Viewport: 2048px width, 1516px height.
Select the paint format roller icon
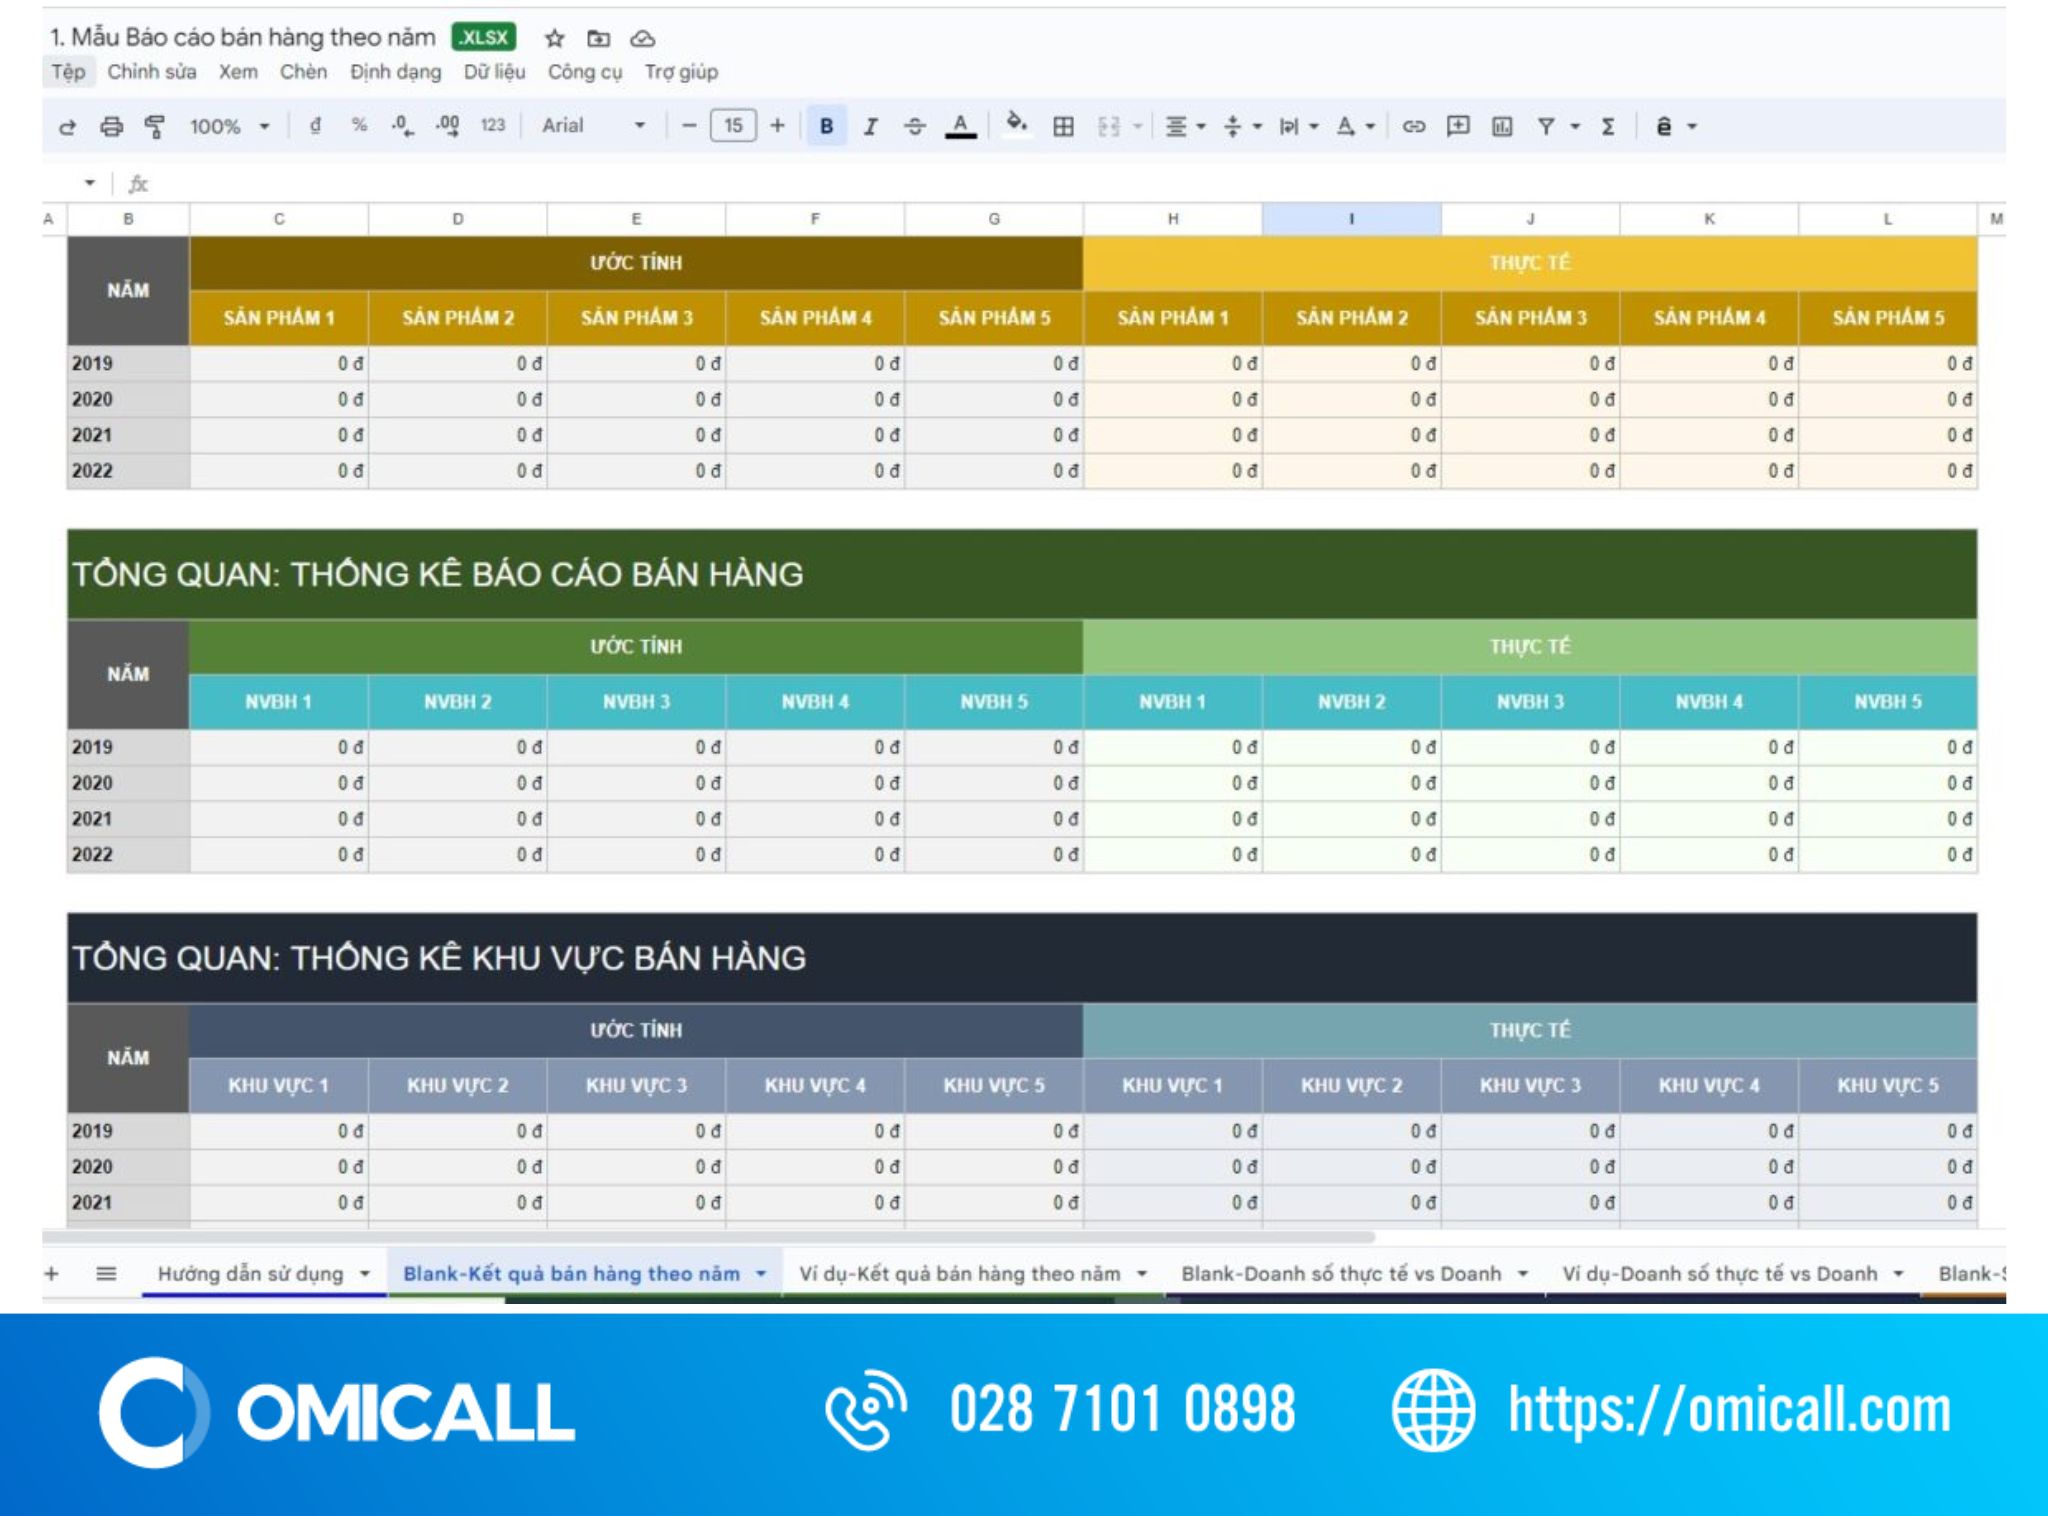click(x=154, y=127)
